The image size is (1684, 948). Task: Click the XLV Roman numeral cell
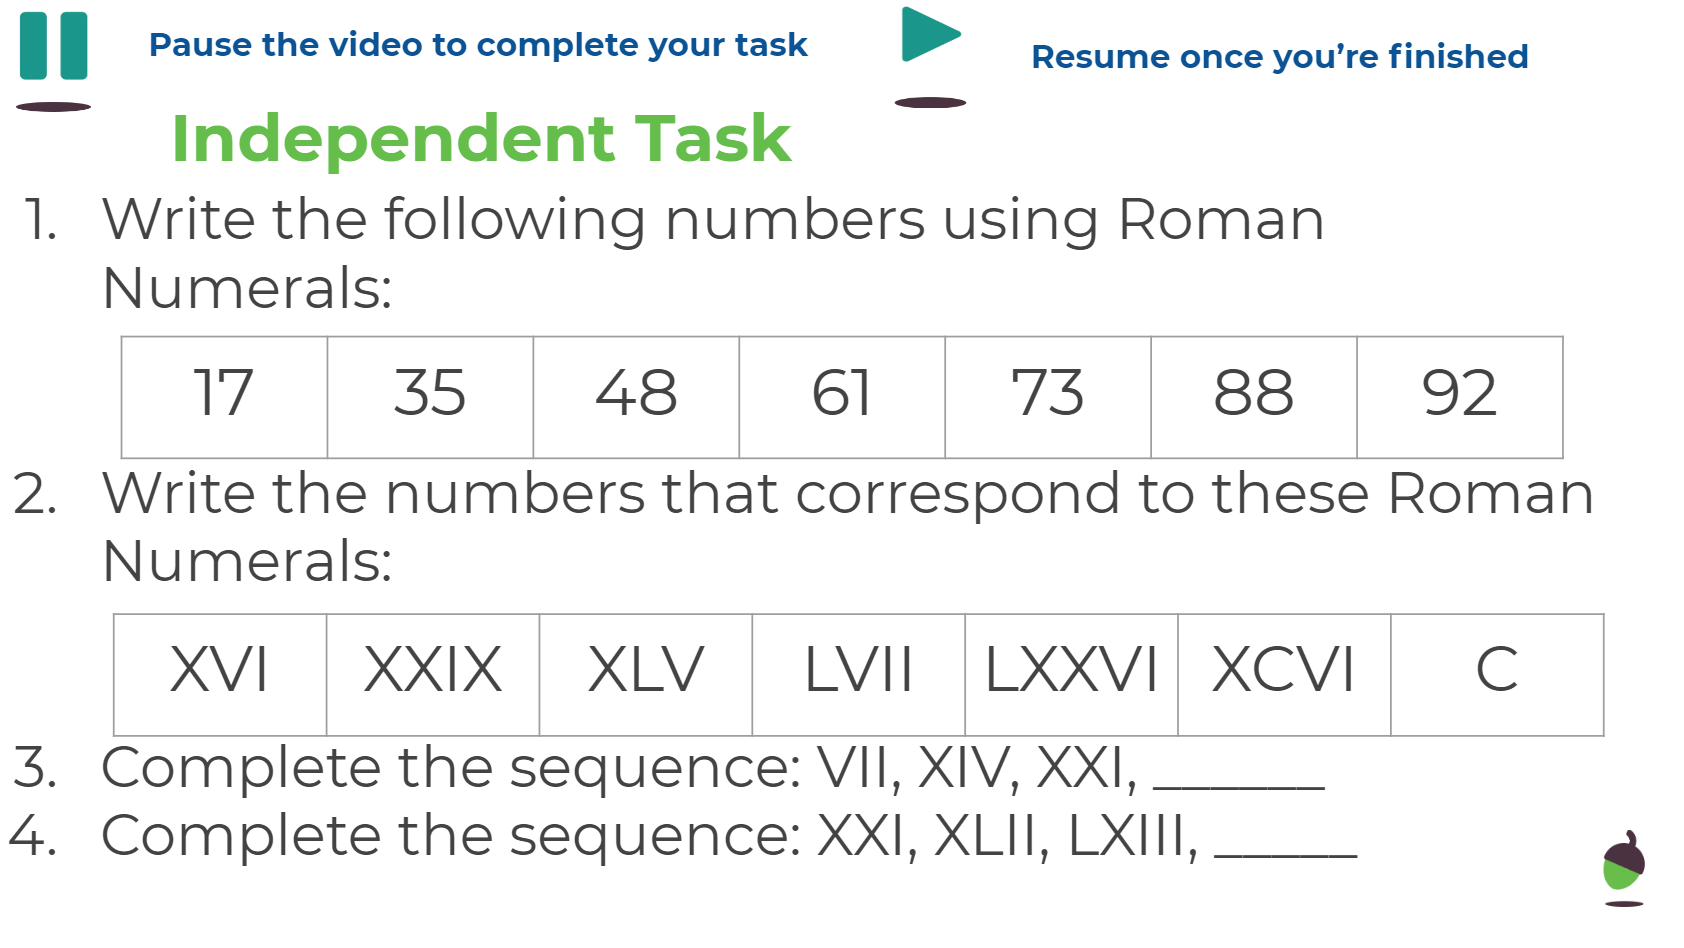click(x=646, y=675)
